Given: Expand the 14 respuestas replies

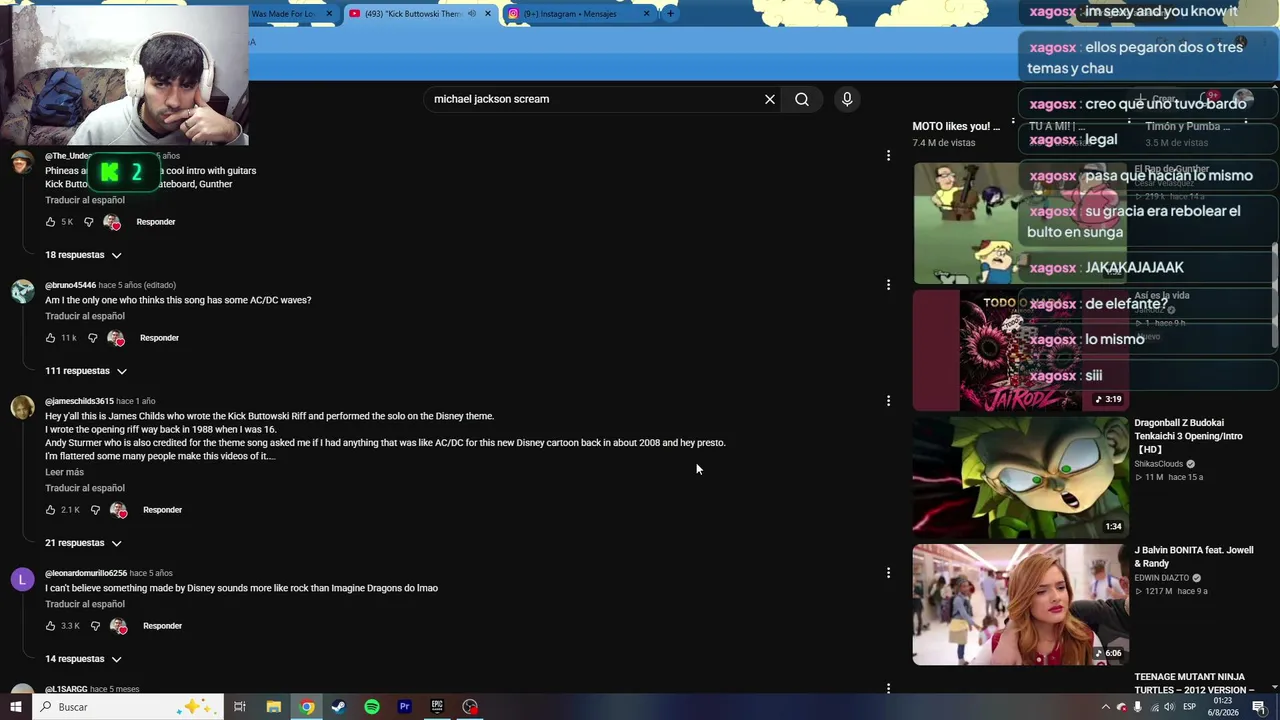Looking at the screenshot, I should coord(83,659).
